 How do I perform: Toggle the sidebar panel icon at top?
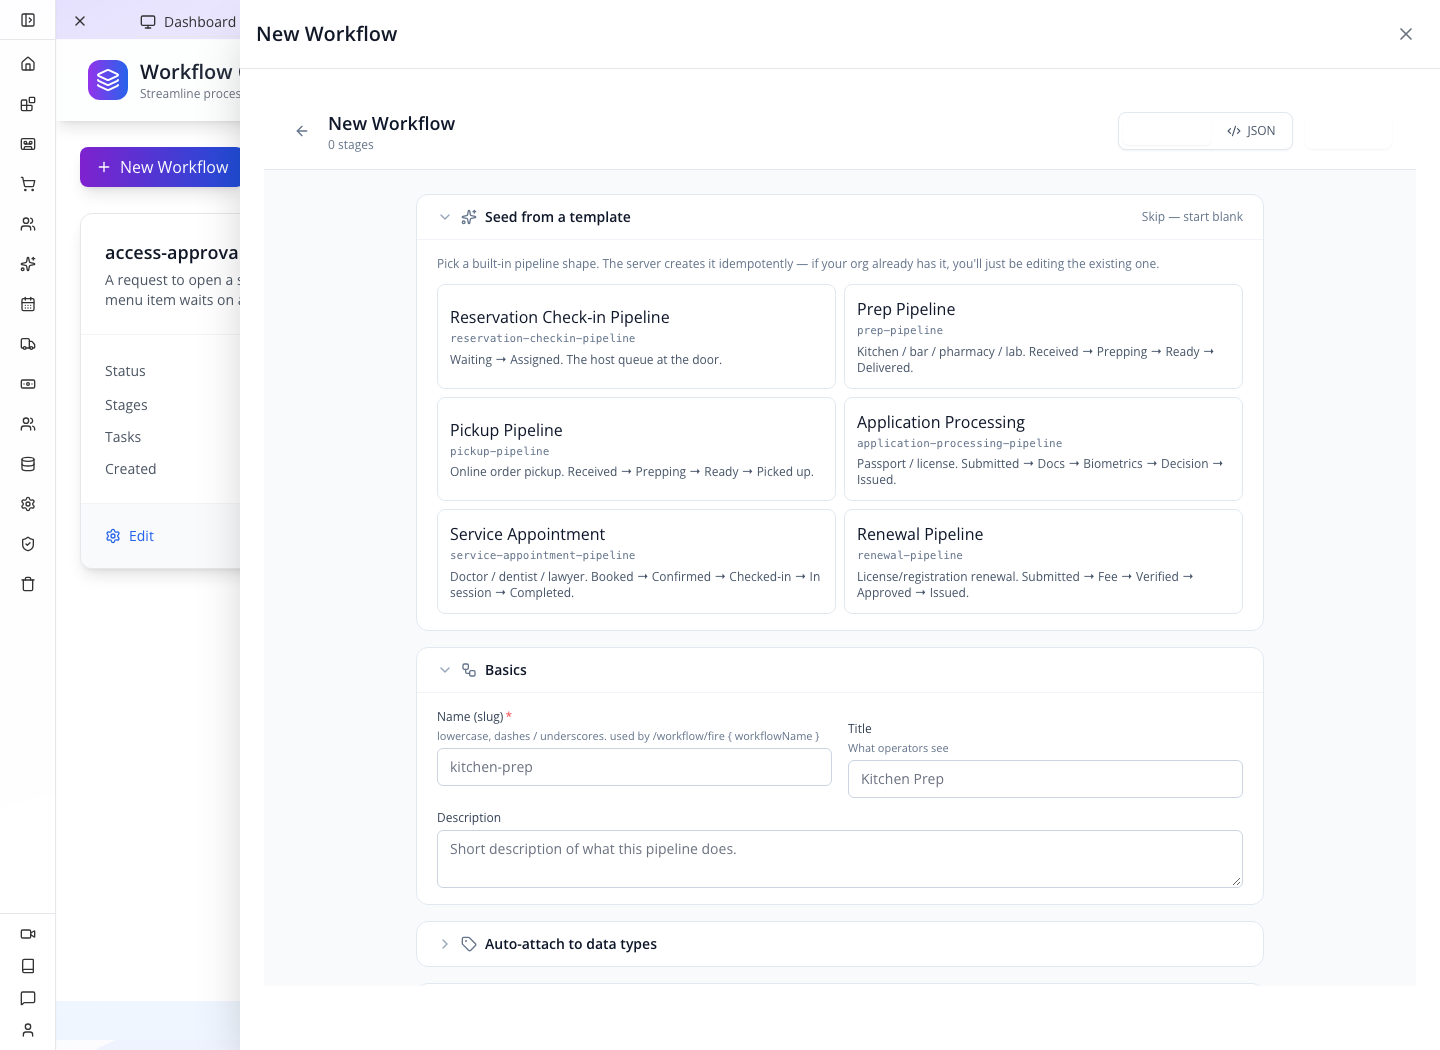click(28, 20)
